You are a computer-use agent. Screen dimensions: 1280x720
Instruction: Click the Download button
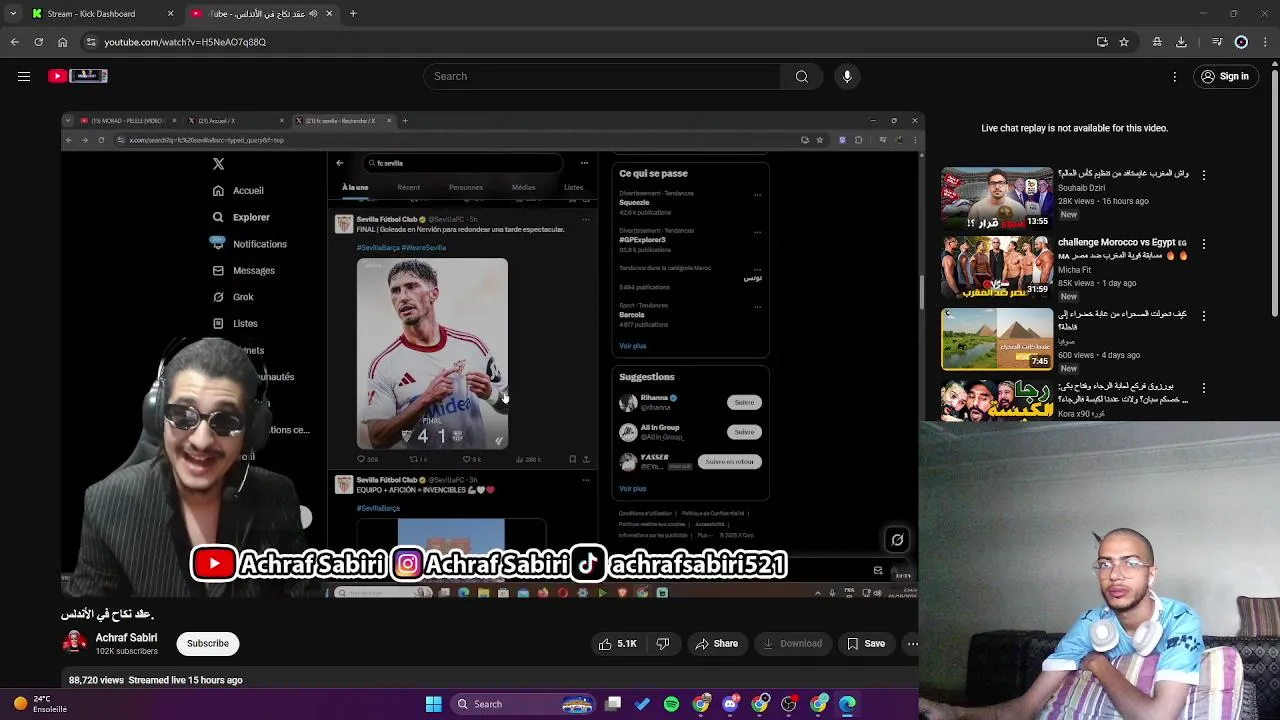792,644
